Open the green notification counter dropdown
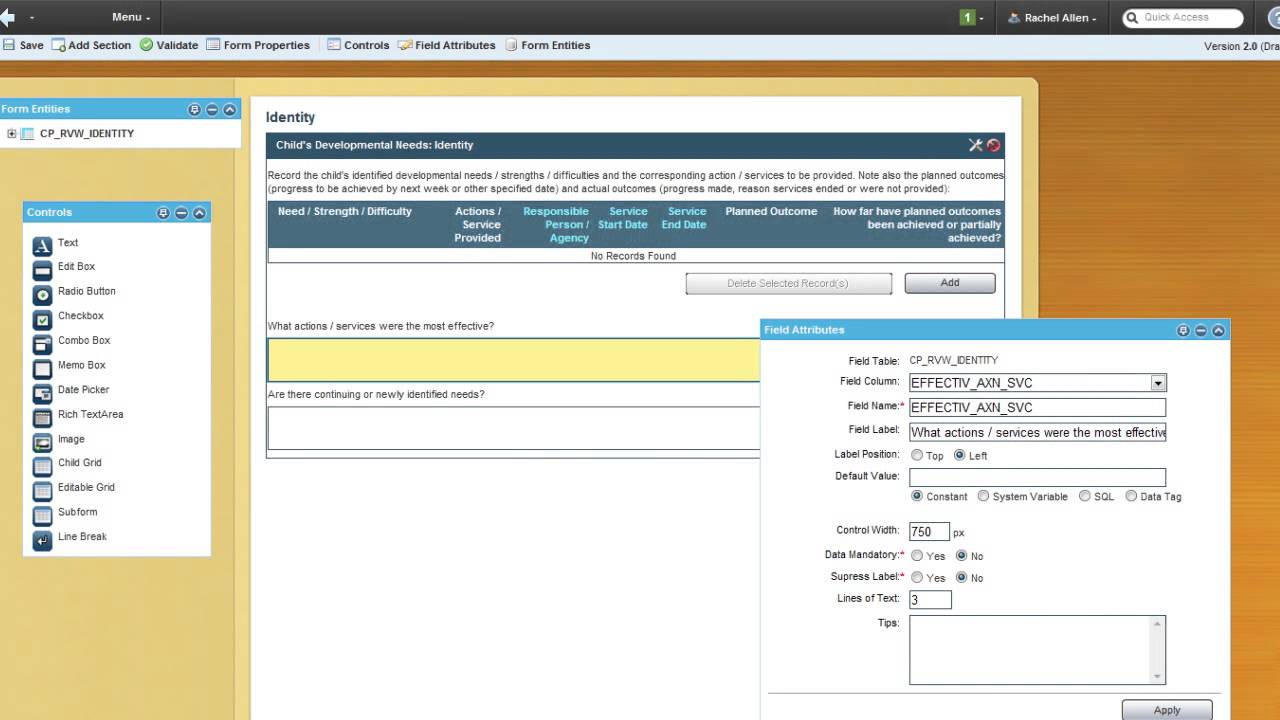Image resolution: width=1280 pixels, height=720 pixels. [971, 17]
